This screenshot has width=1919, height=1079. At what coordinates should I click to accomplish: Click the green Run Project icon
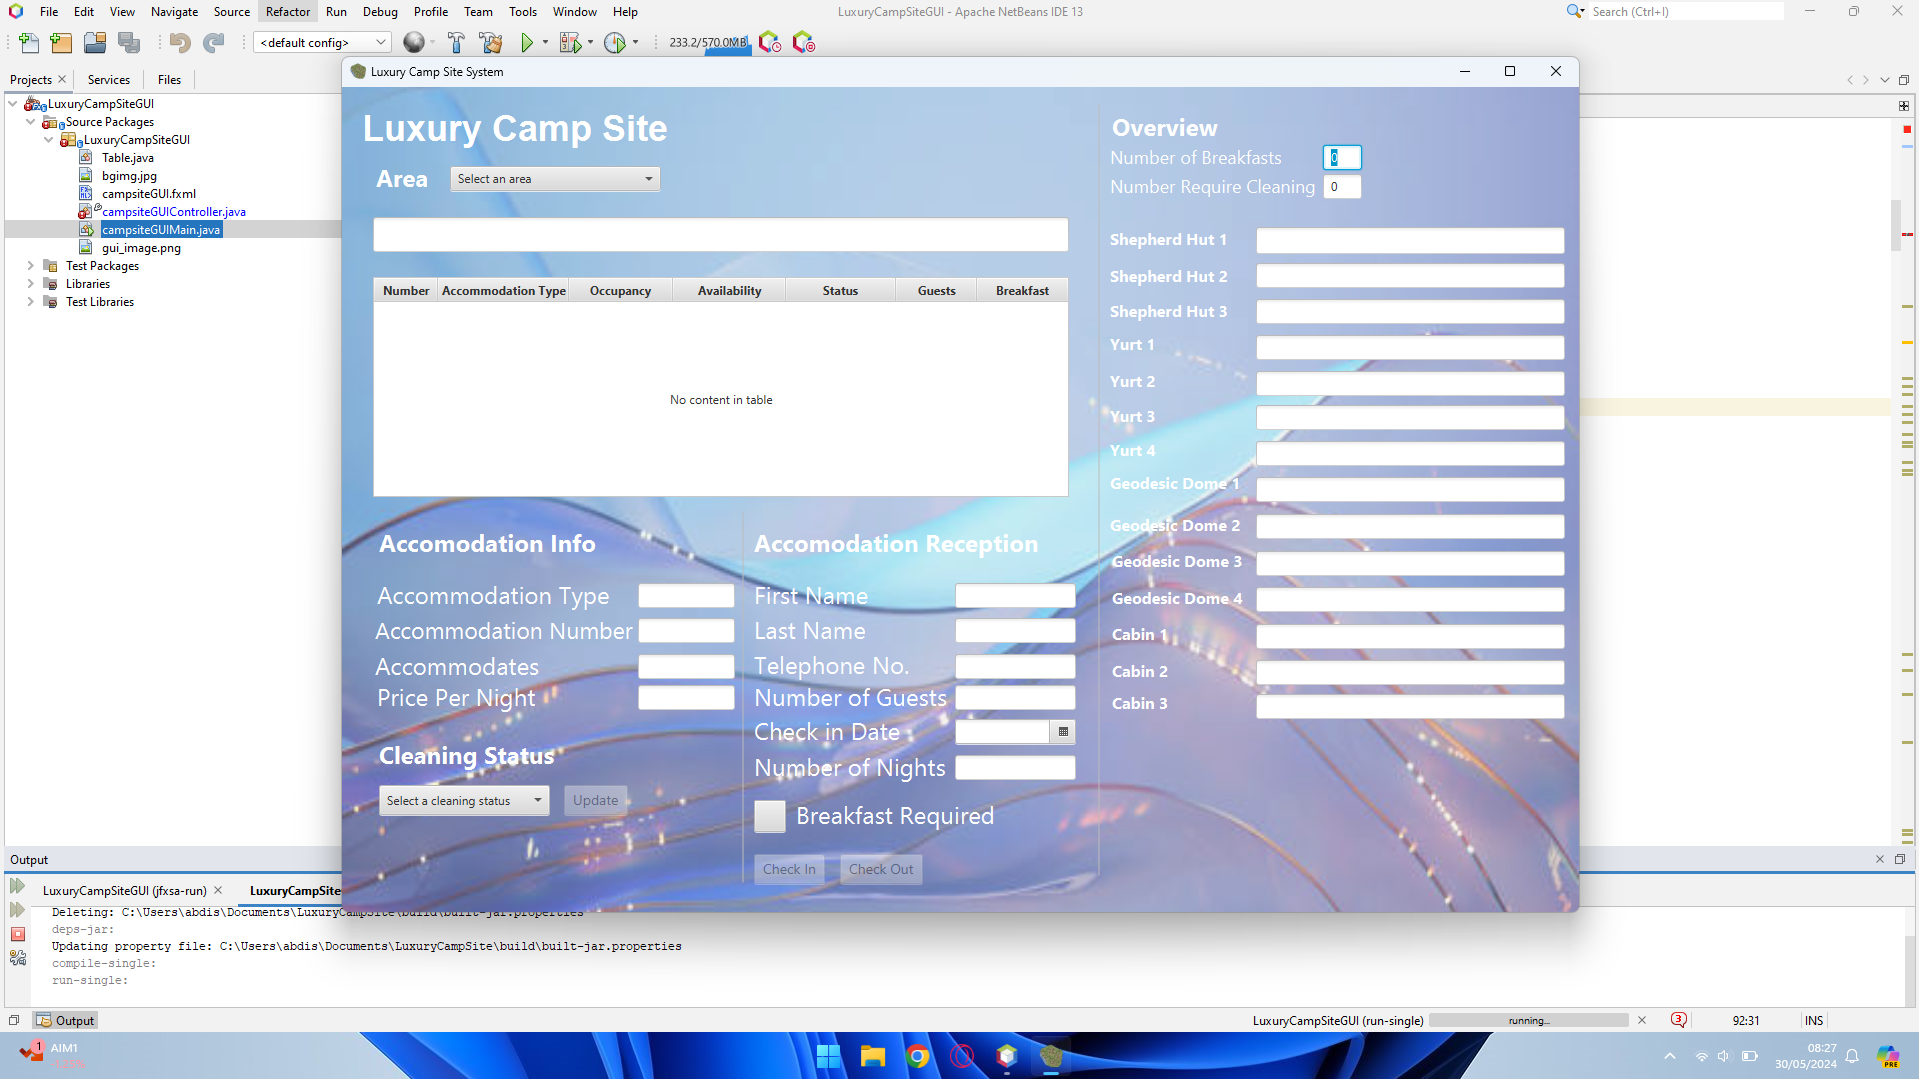point(527,42)
